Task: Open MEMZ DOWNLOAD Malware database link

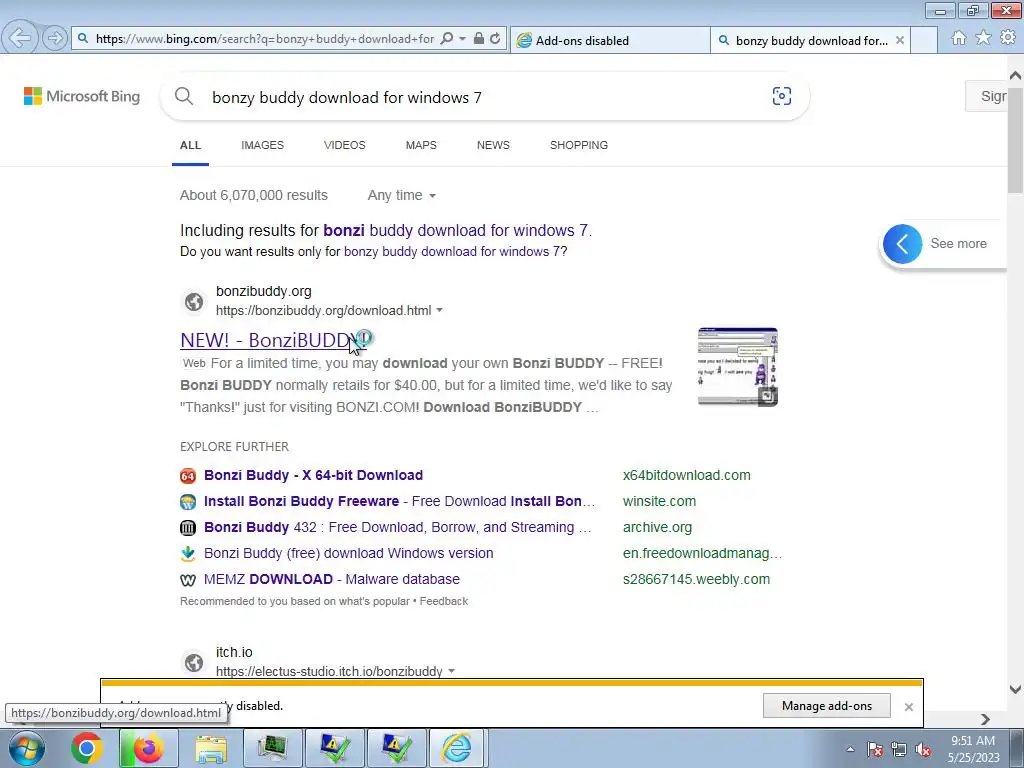Action: (x=332, y=579)
